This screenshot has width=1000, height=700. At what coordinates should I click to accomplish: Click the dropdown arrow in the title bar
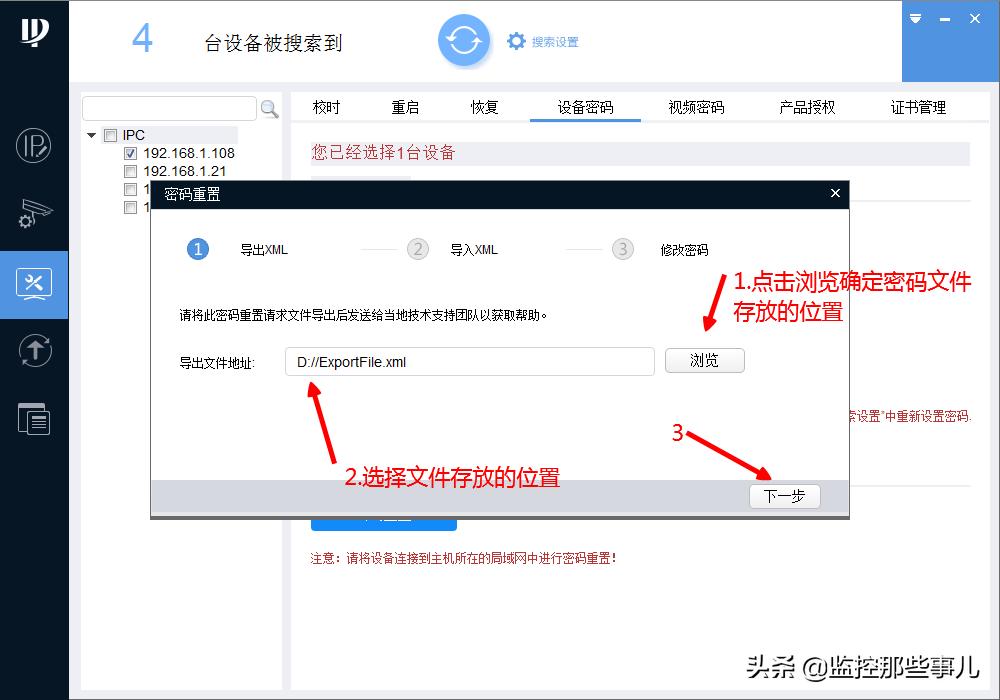coord(915,18)
